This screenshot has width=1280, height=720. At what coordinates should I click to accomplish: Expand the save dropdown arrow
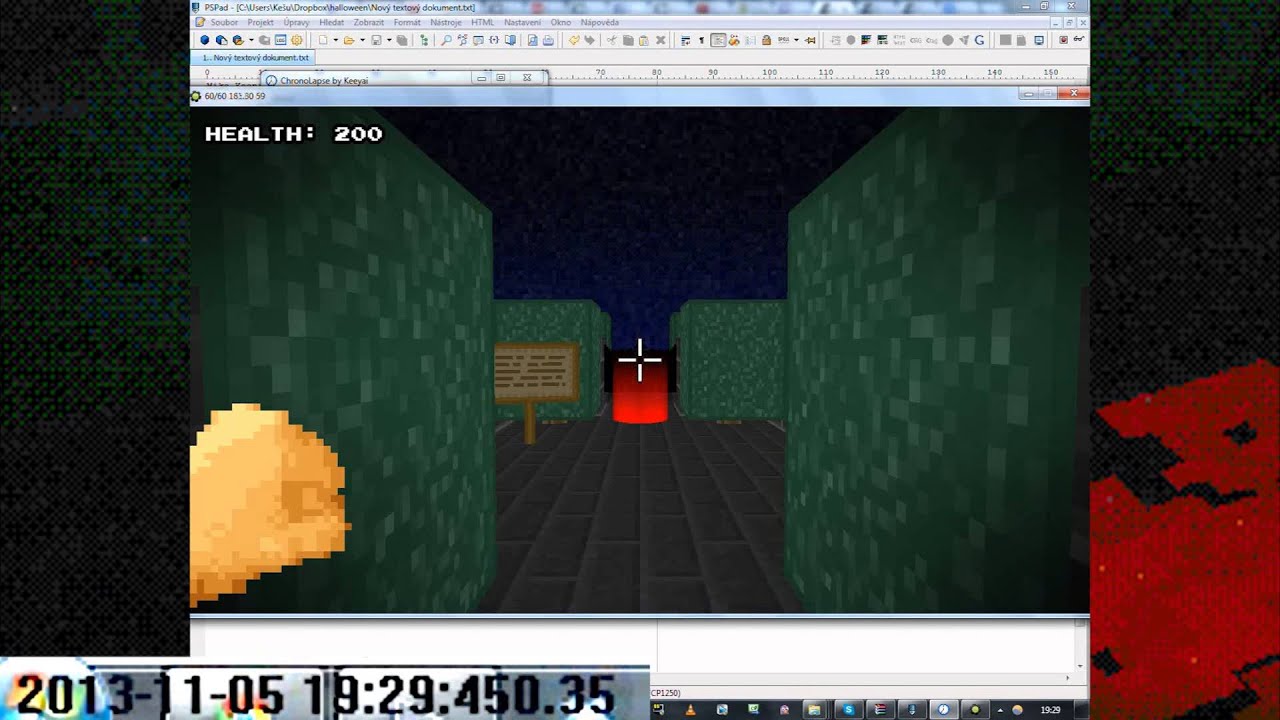388,40
